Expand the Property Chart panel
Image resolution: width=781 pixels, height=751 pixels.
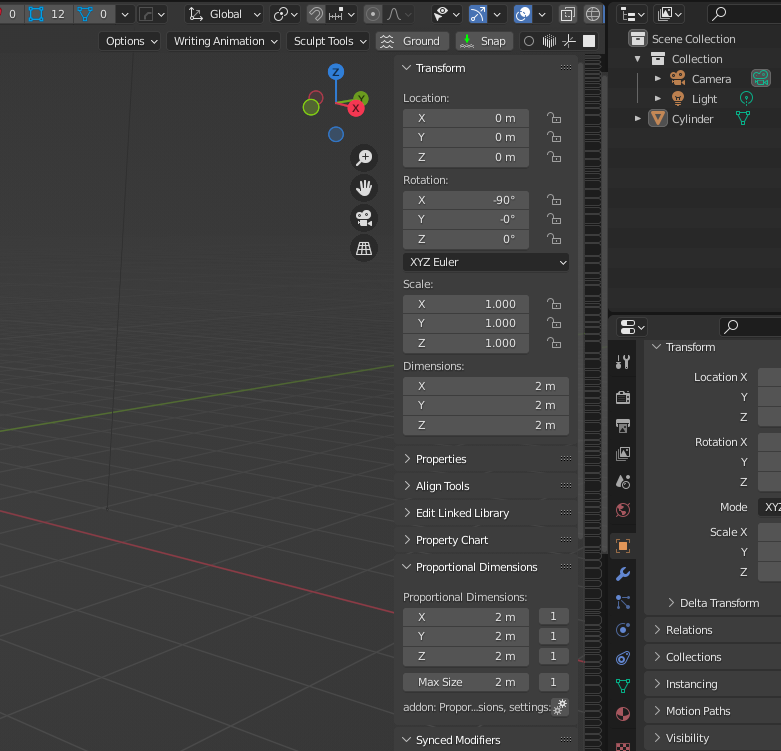(x=452, y=540)
